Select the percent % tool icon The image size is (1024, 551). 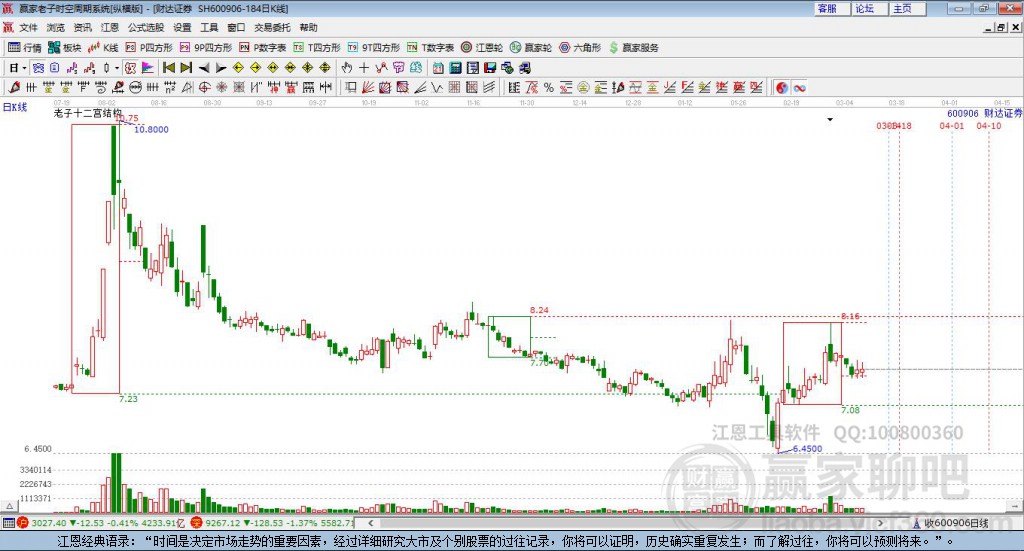tap(549, 87)
